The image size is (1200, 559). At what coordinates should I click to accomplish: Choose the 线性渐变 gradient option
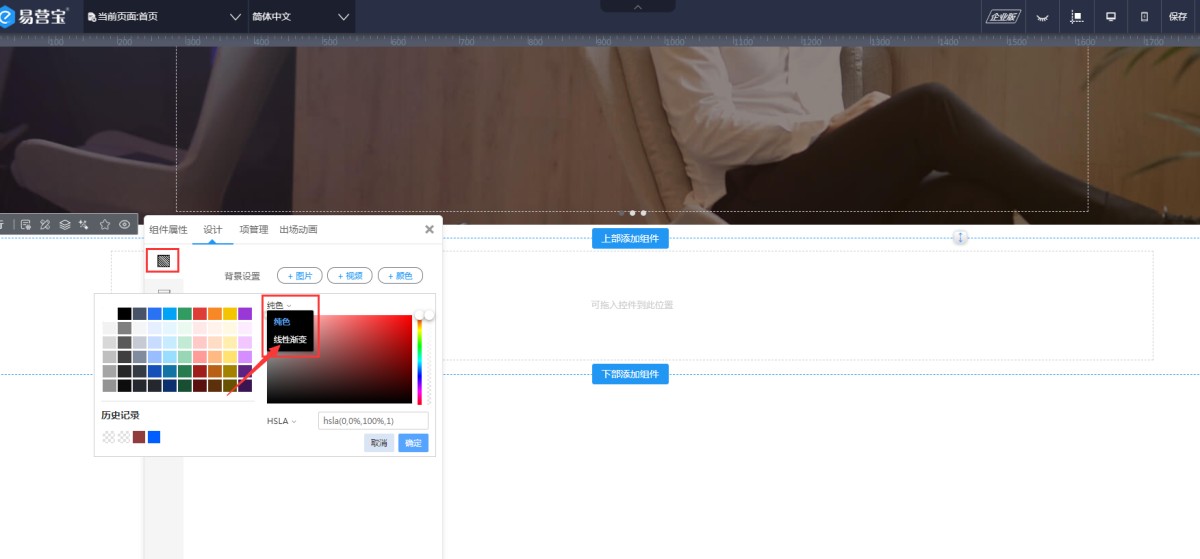point(290,340)
